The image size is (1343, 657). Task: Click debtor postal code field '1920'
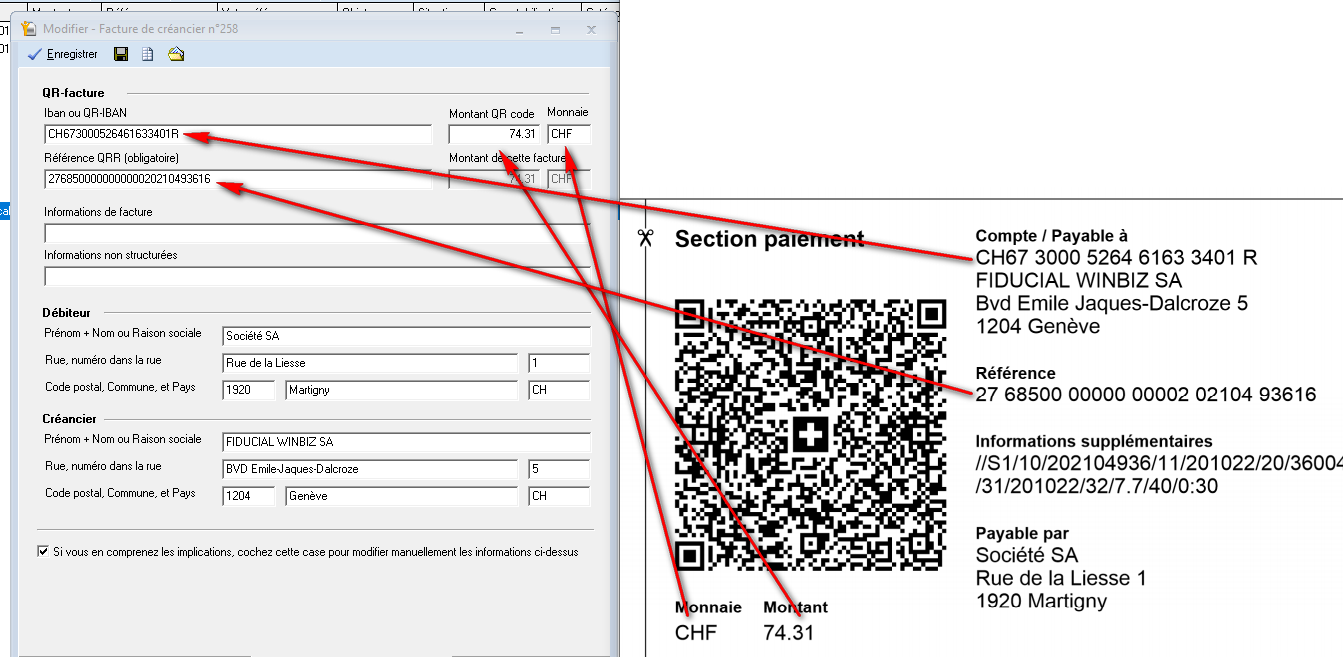click(248, 390)
